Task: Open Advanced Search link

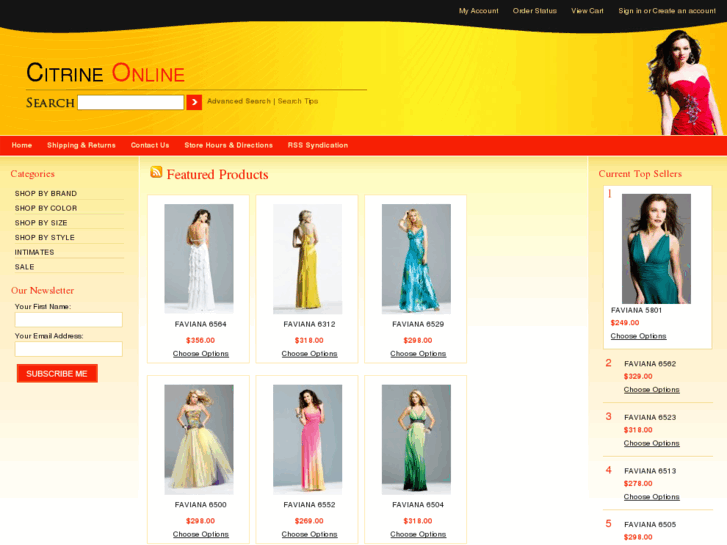Action: coord(239,101)
